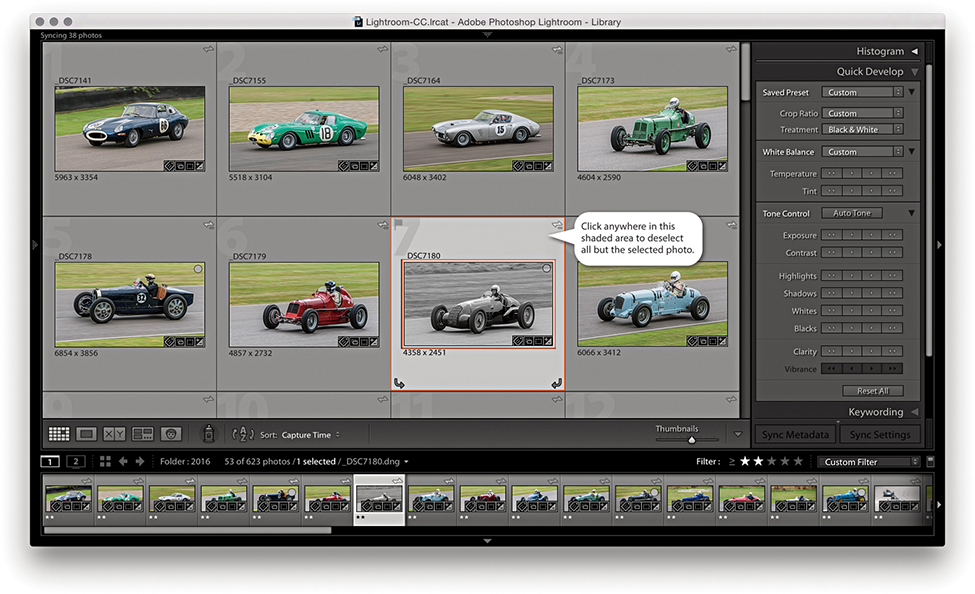Open the Treatment dropdown showing Black & White

[864, 129]
